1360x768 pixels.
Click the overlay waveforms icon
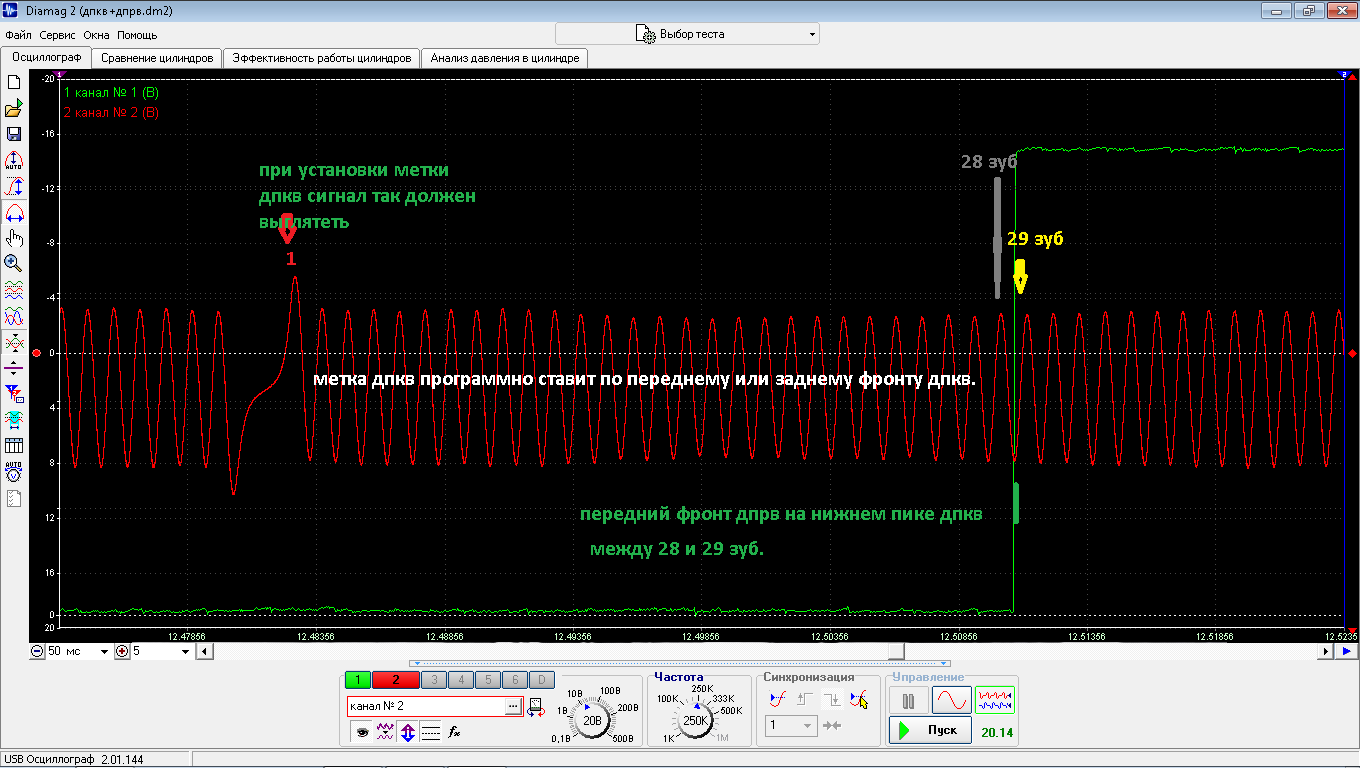(x=14, y=316)
